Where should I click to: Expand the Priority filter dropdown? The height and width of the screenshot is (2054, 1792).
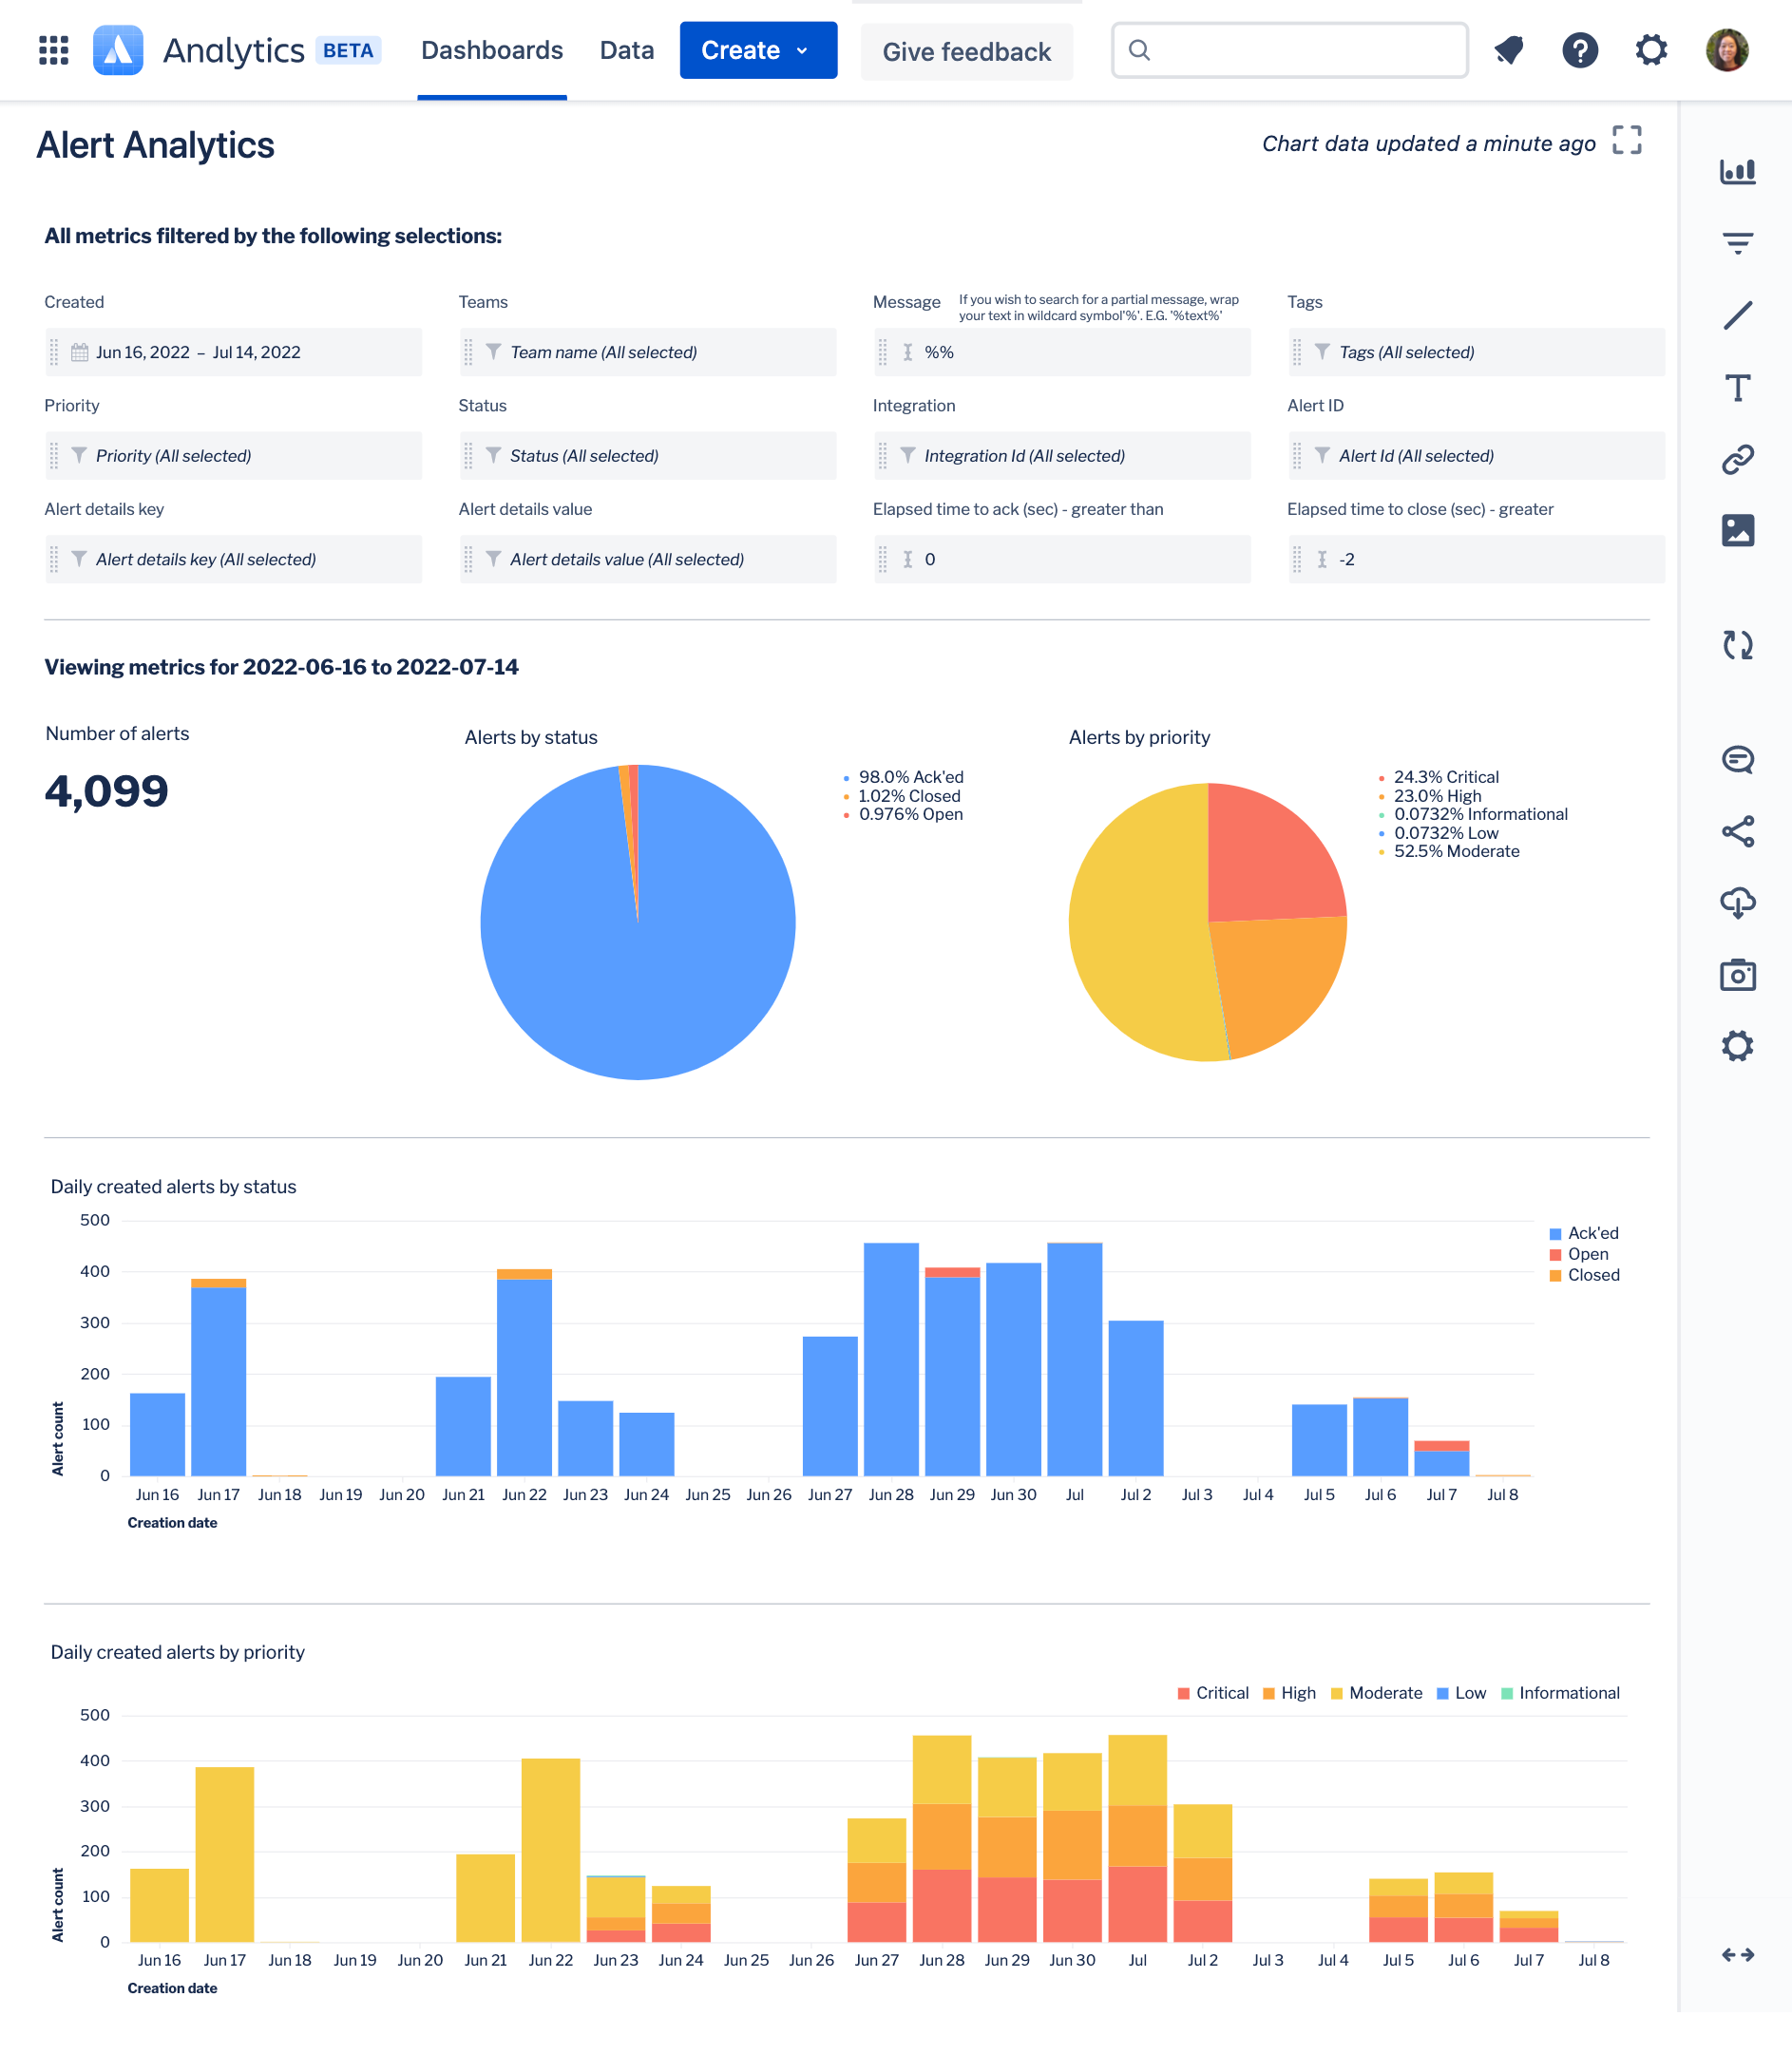tap(233, 456)
